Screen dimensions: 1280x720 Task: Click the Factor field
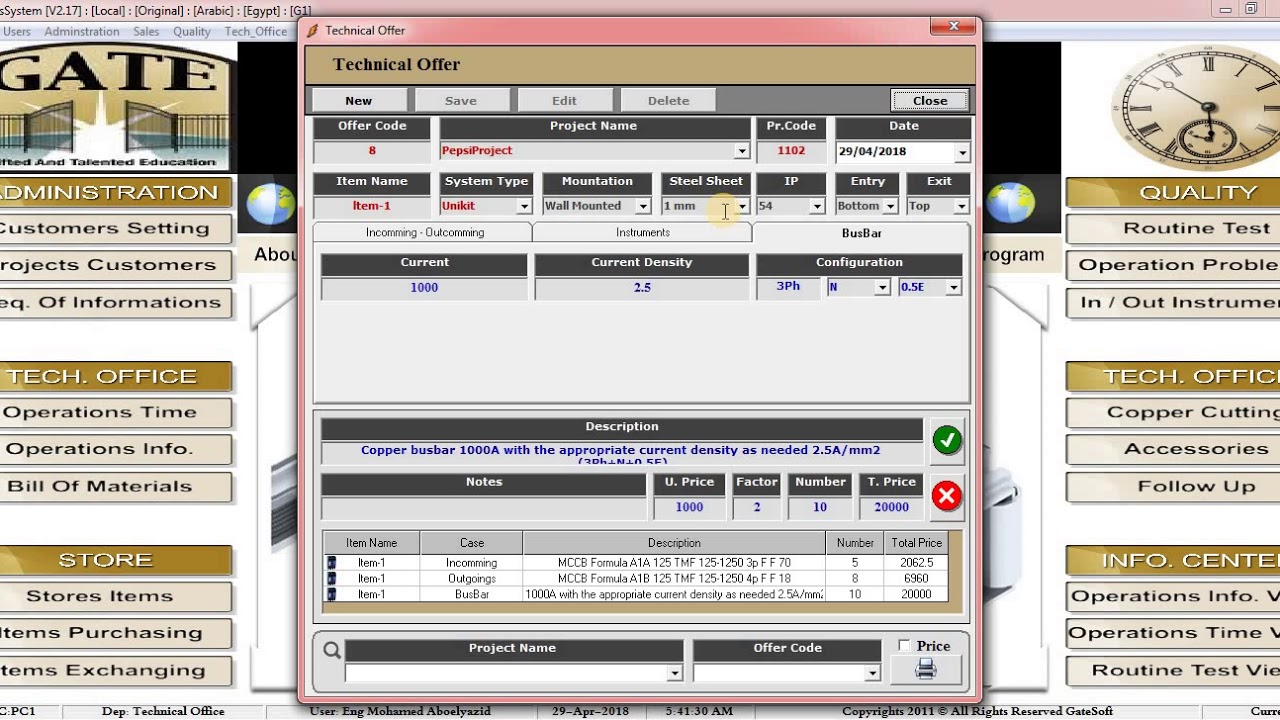pos(757,508)
